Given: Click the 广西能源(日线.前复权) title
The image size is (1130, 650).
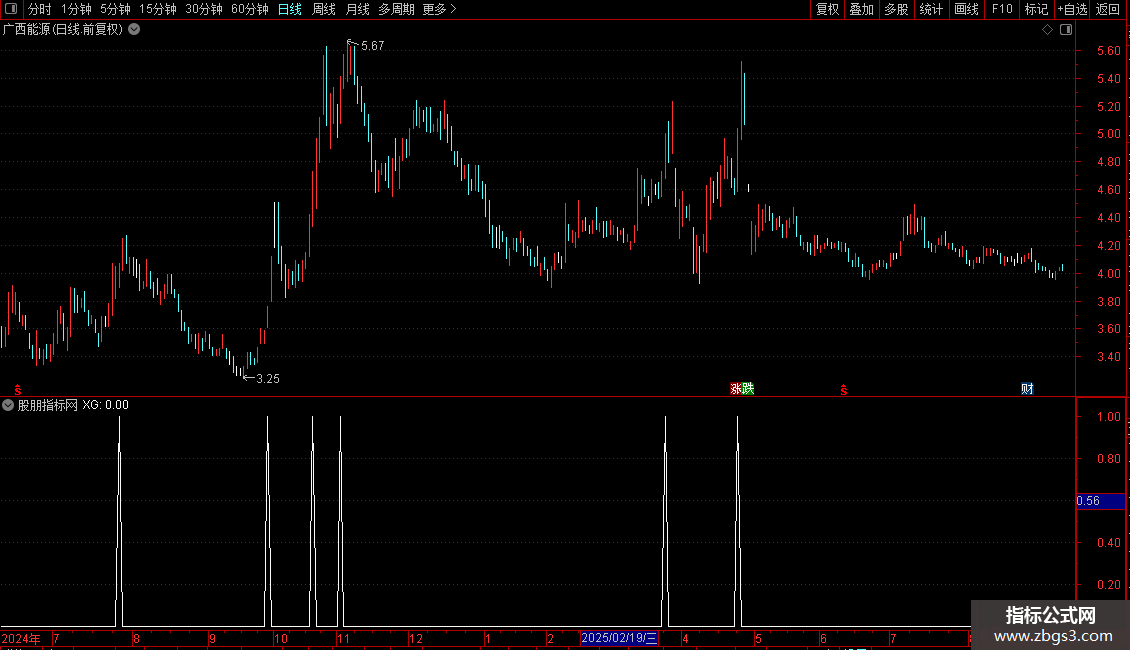Looking at the screenshot, I should 63,29.
